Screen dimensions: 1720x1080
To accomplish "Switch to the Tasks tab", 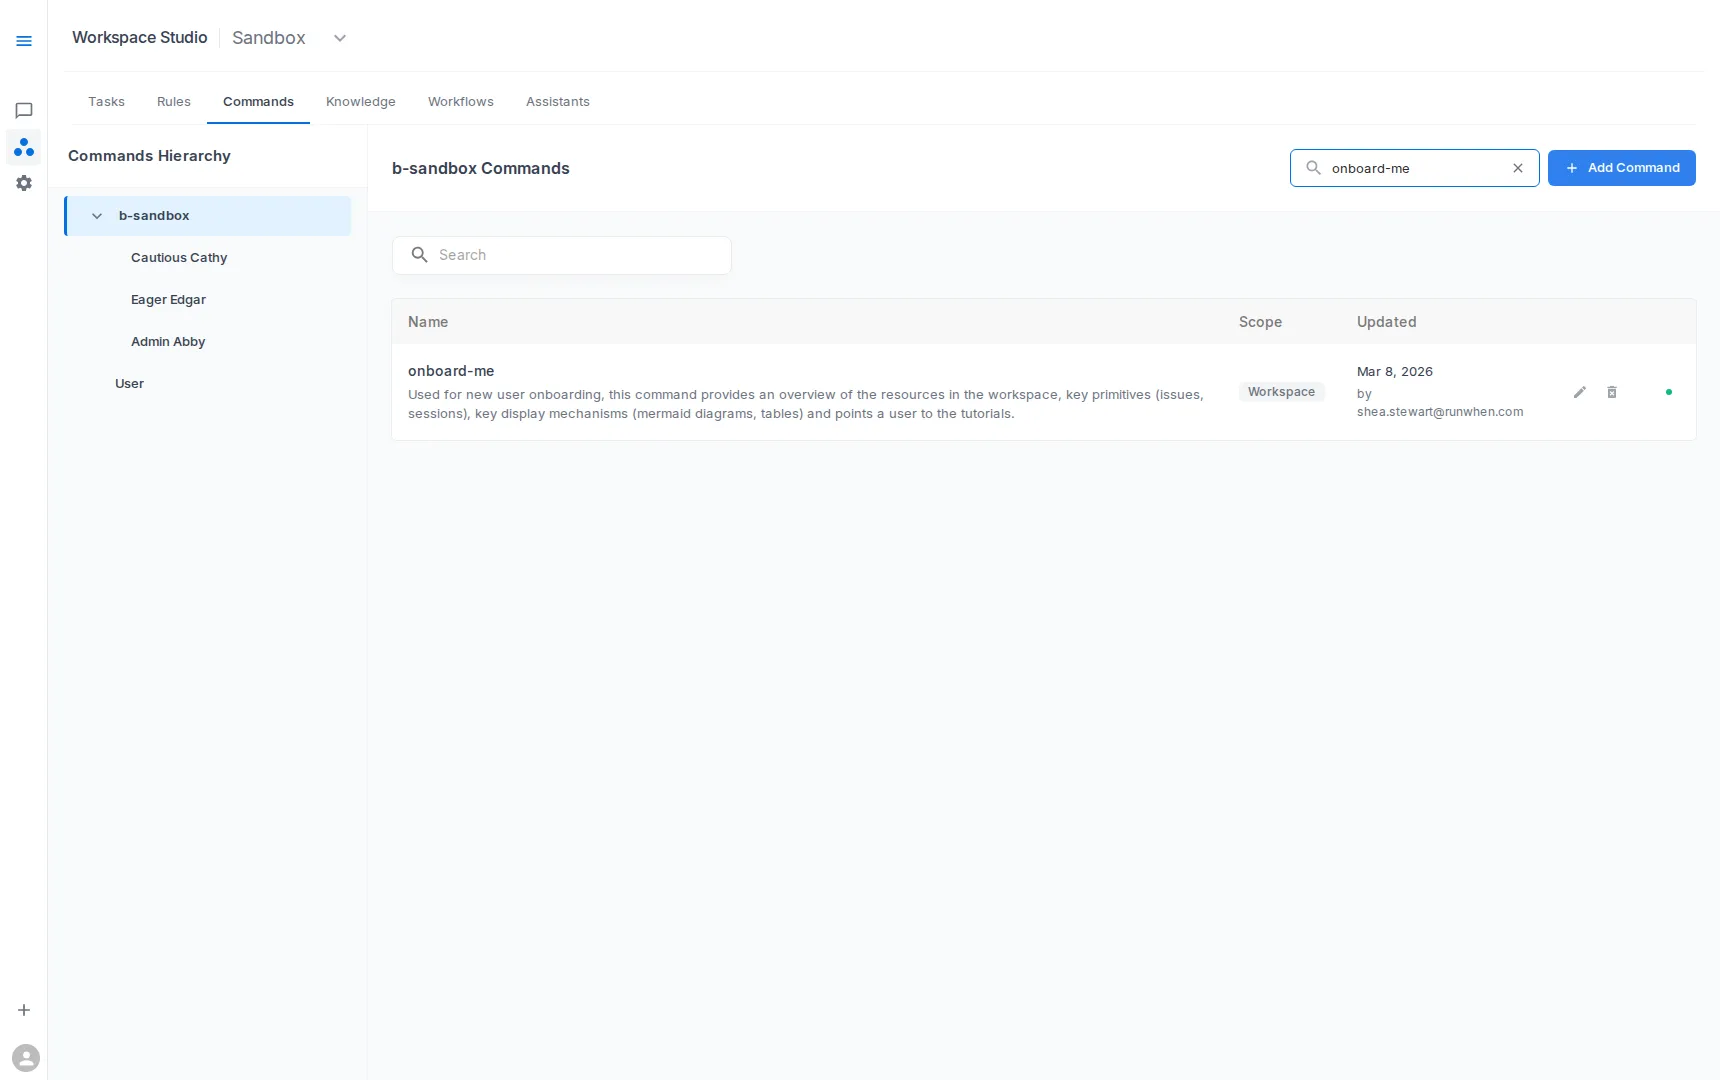I will pos(106,101).
